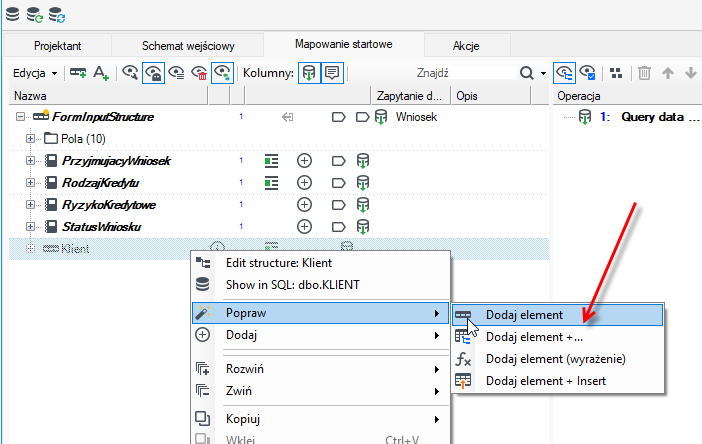702x444 pixels.
Task: Choose Dodaj element + Insert option
Action: coord(557,380)
